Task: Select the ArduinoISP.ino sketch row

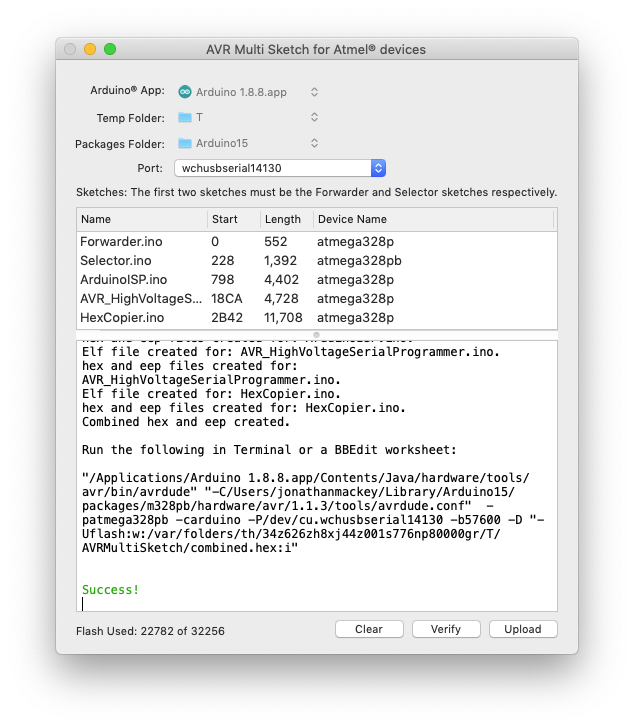Action: coord(317,280)
